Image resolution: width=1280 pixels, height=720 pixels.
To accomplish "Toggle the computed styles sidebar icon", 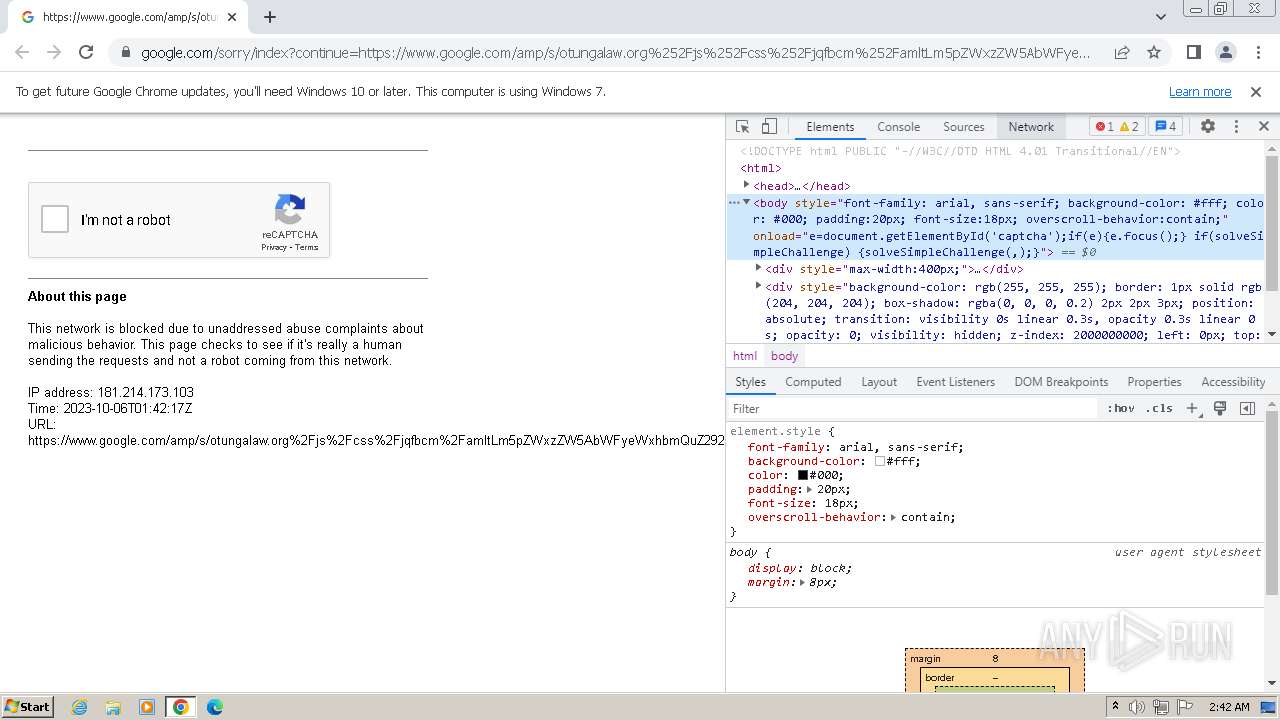I will point(1247,408).
